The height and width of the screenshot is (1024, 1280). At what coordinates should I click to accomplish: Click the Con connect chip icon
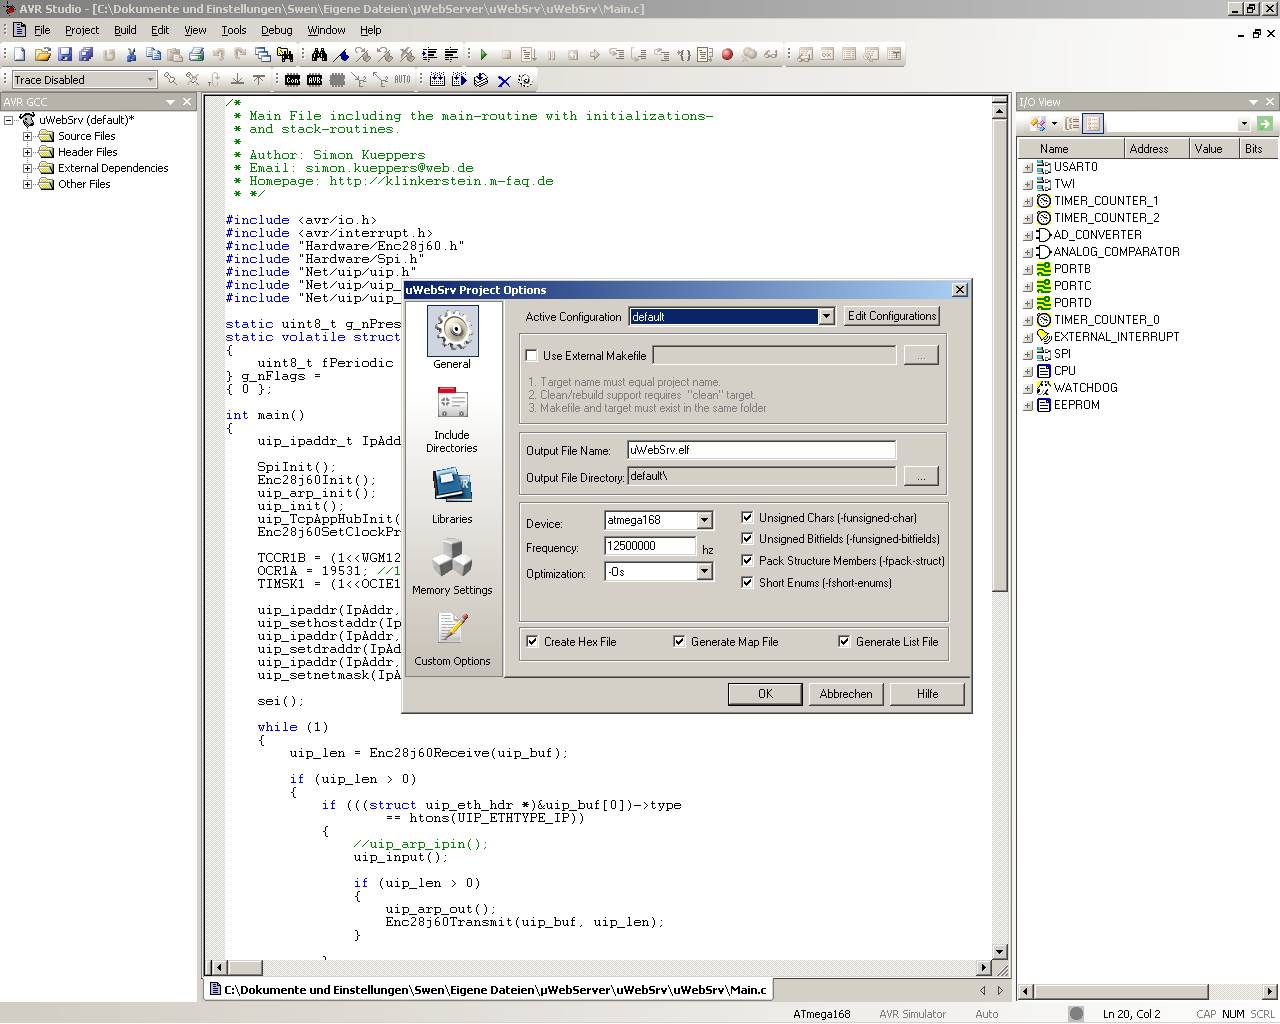click(292, 80)
